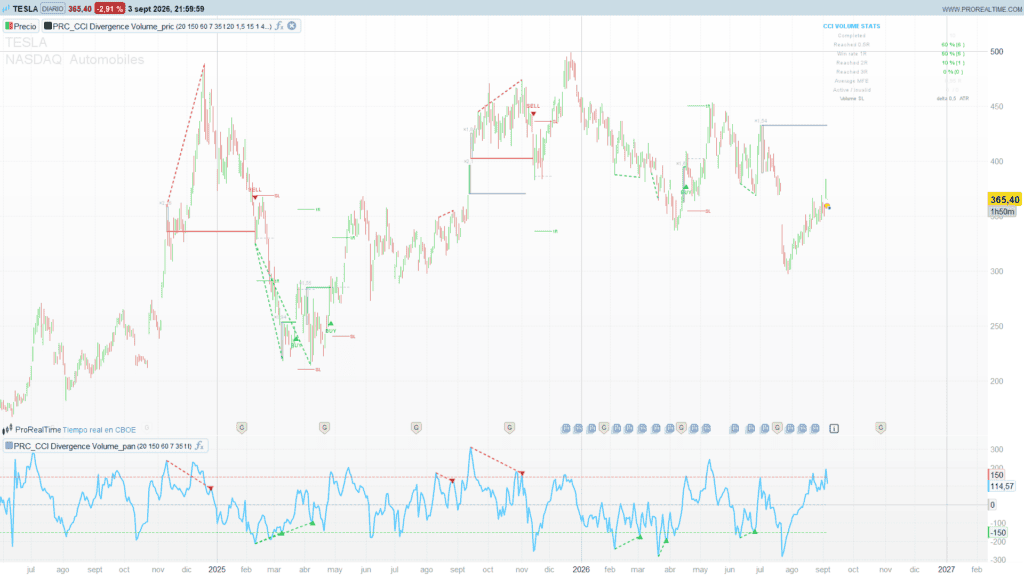Open the earnings G marker near February 2025

pyautogui.click(x=242, y=428)
